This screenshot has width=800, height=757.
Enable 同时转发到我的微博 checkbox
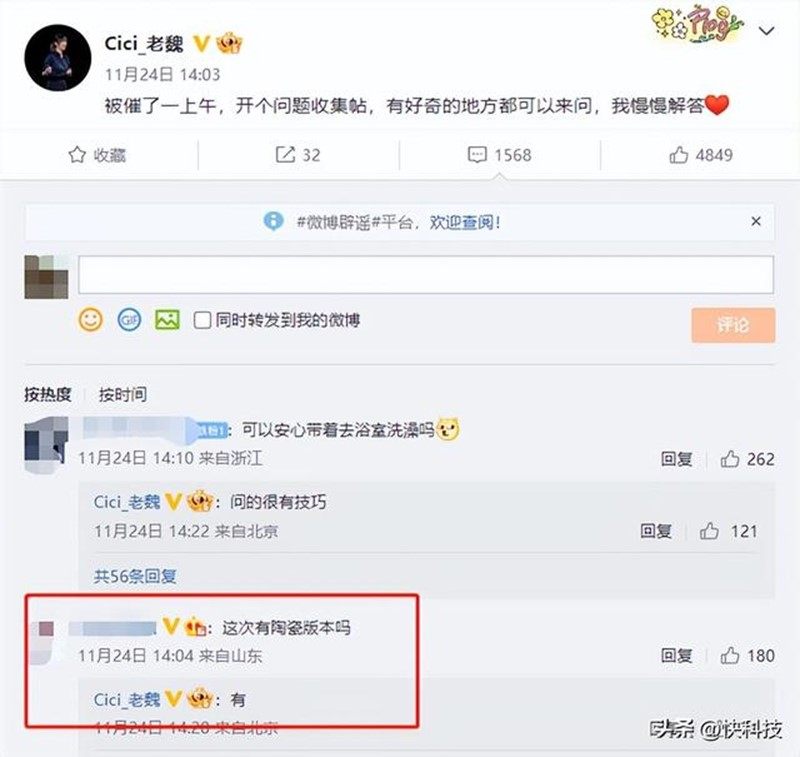tap(202, 320)
